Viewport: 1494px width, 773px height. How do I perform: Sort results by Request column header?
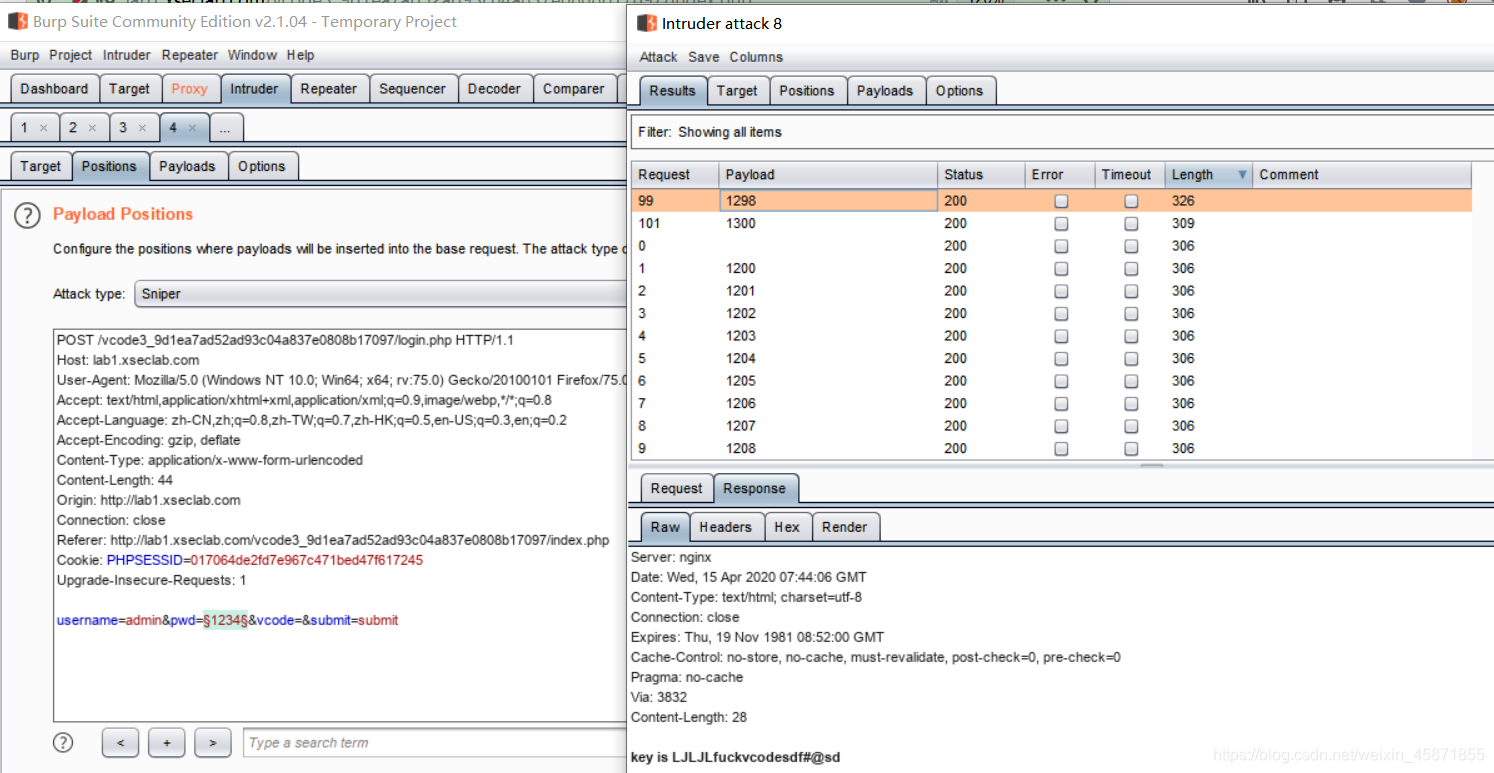pos(675,175)
